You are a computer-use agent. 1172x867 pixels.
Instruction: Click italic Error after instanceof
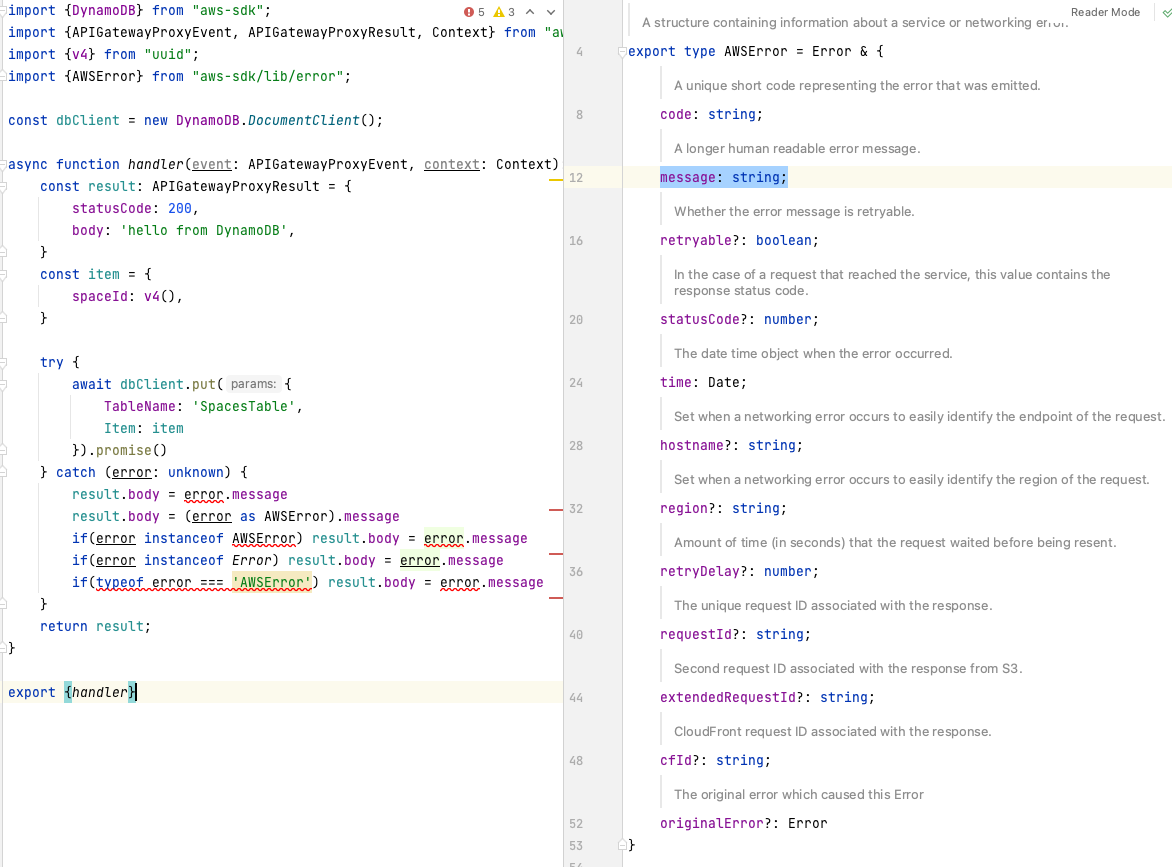252,561
